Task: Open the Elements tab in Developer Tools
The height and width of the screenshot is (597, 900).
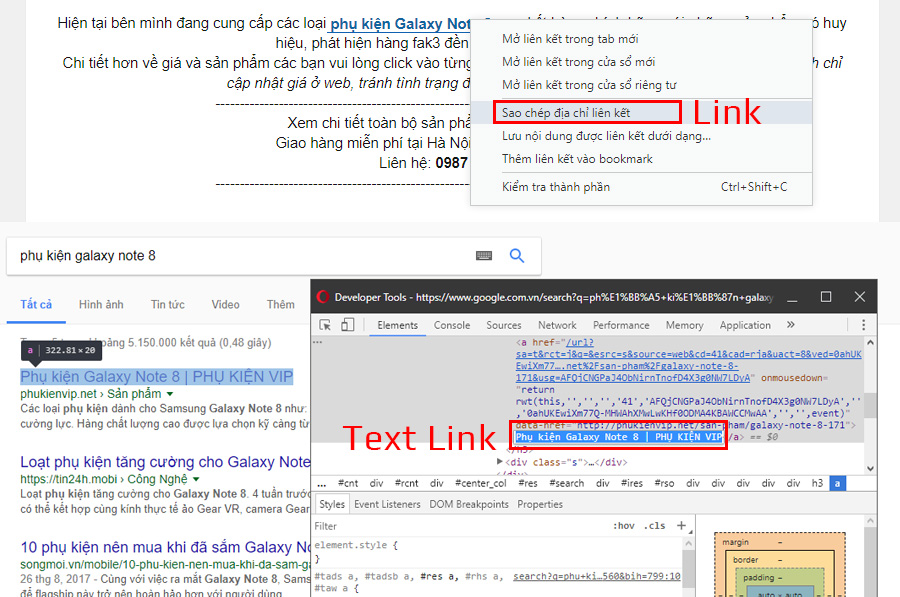Action: click(x=397, y=325)
